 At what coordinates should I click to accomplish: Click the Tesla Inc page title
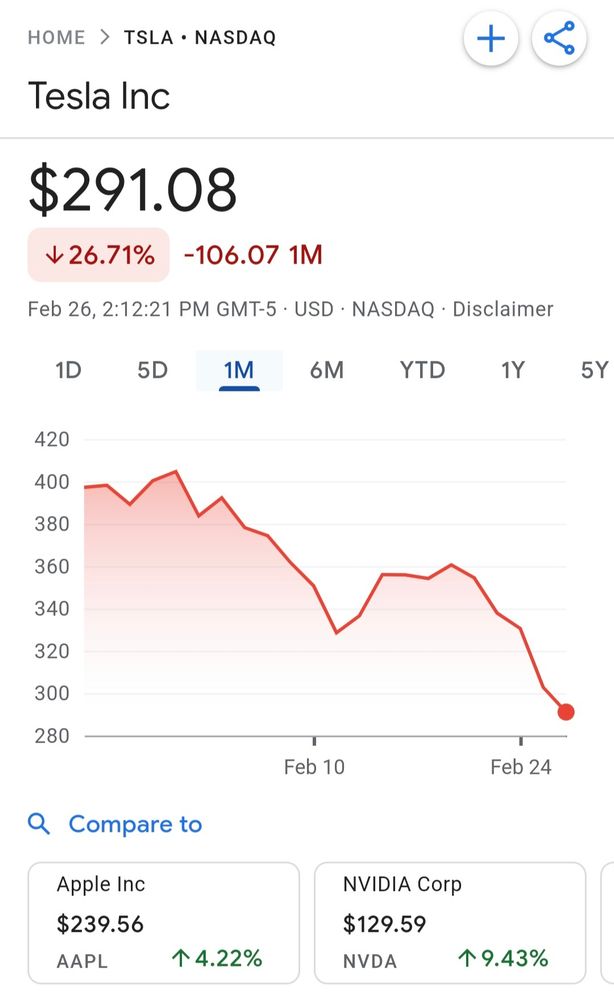tap(100, 96)
